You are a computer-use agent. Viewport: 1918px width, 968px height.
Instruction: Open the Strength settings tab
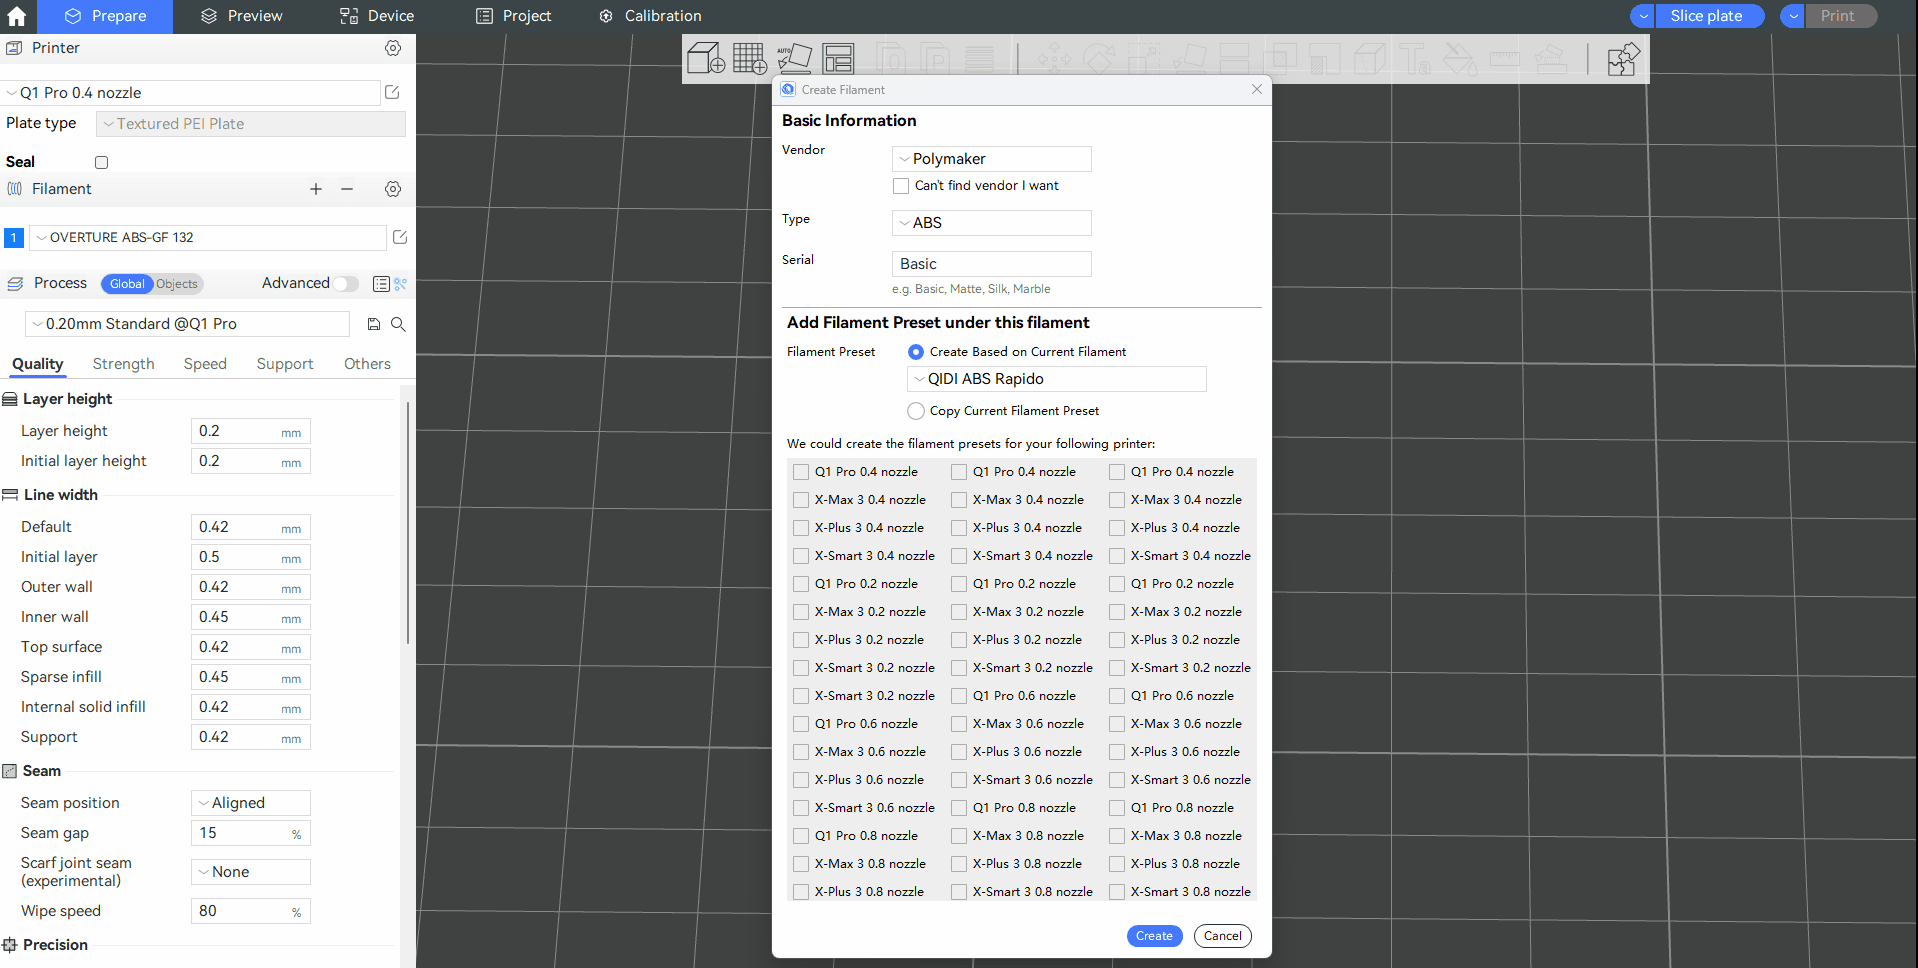[123, 364]
